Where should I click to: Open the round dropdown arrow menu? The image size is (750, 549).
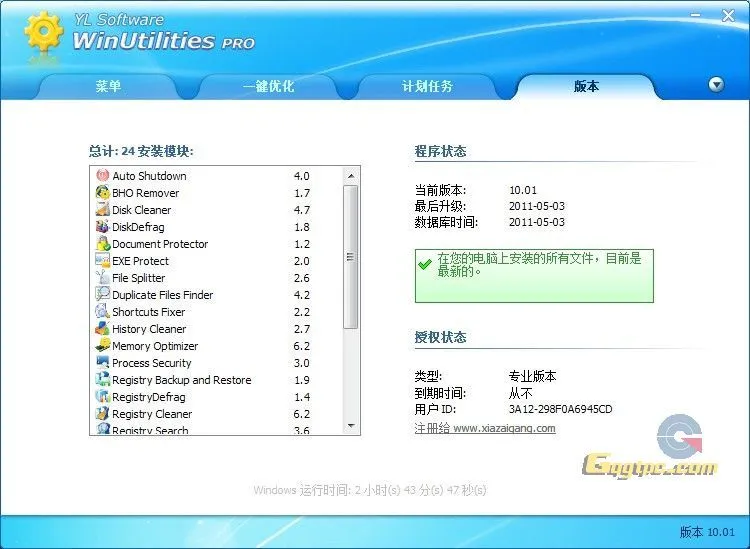coord(716,85)
